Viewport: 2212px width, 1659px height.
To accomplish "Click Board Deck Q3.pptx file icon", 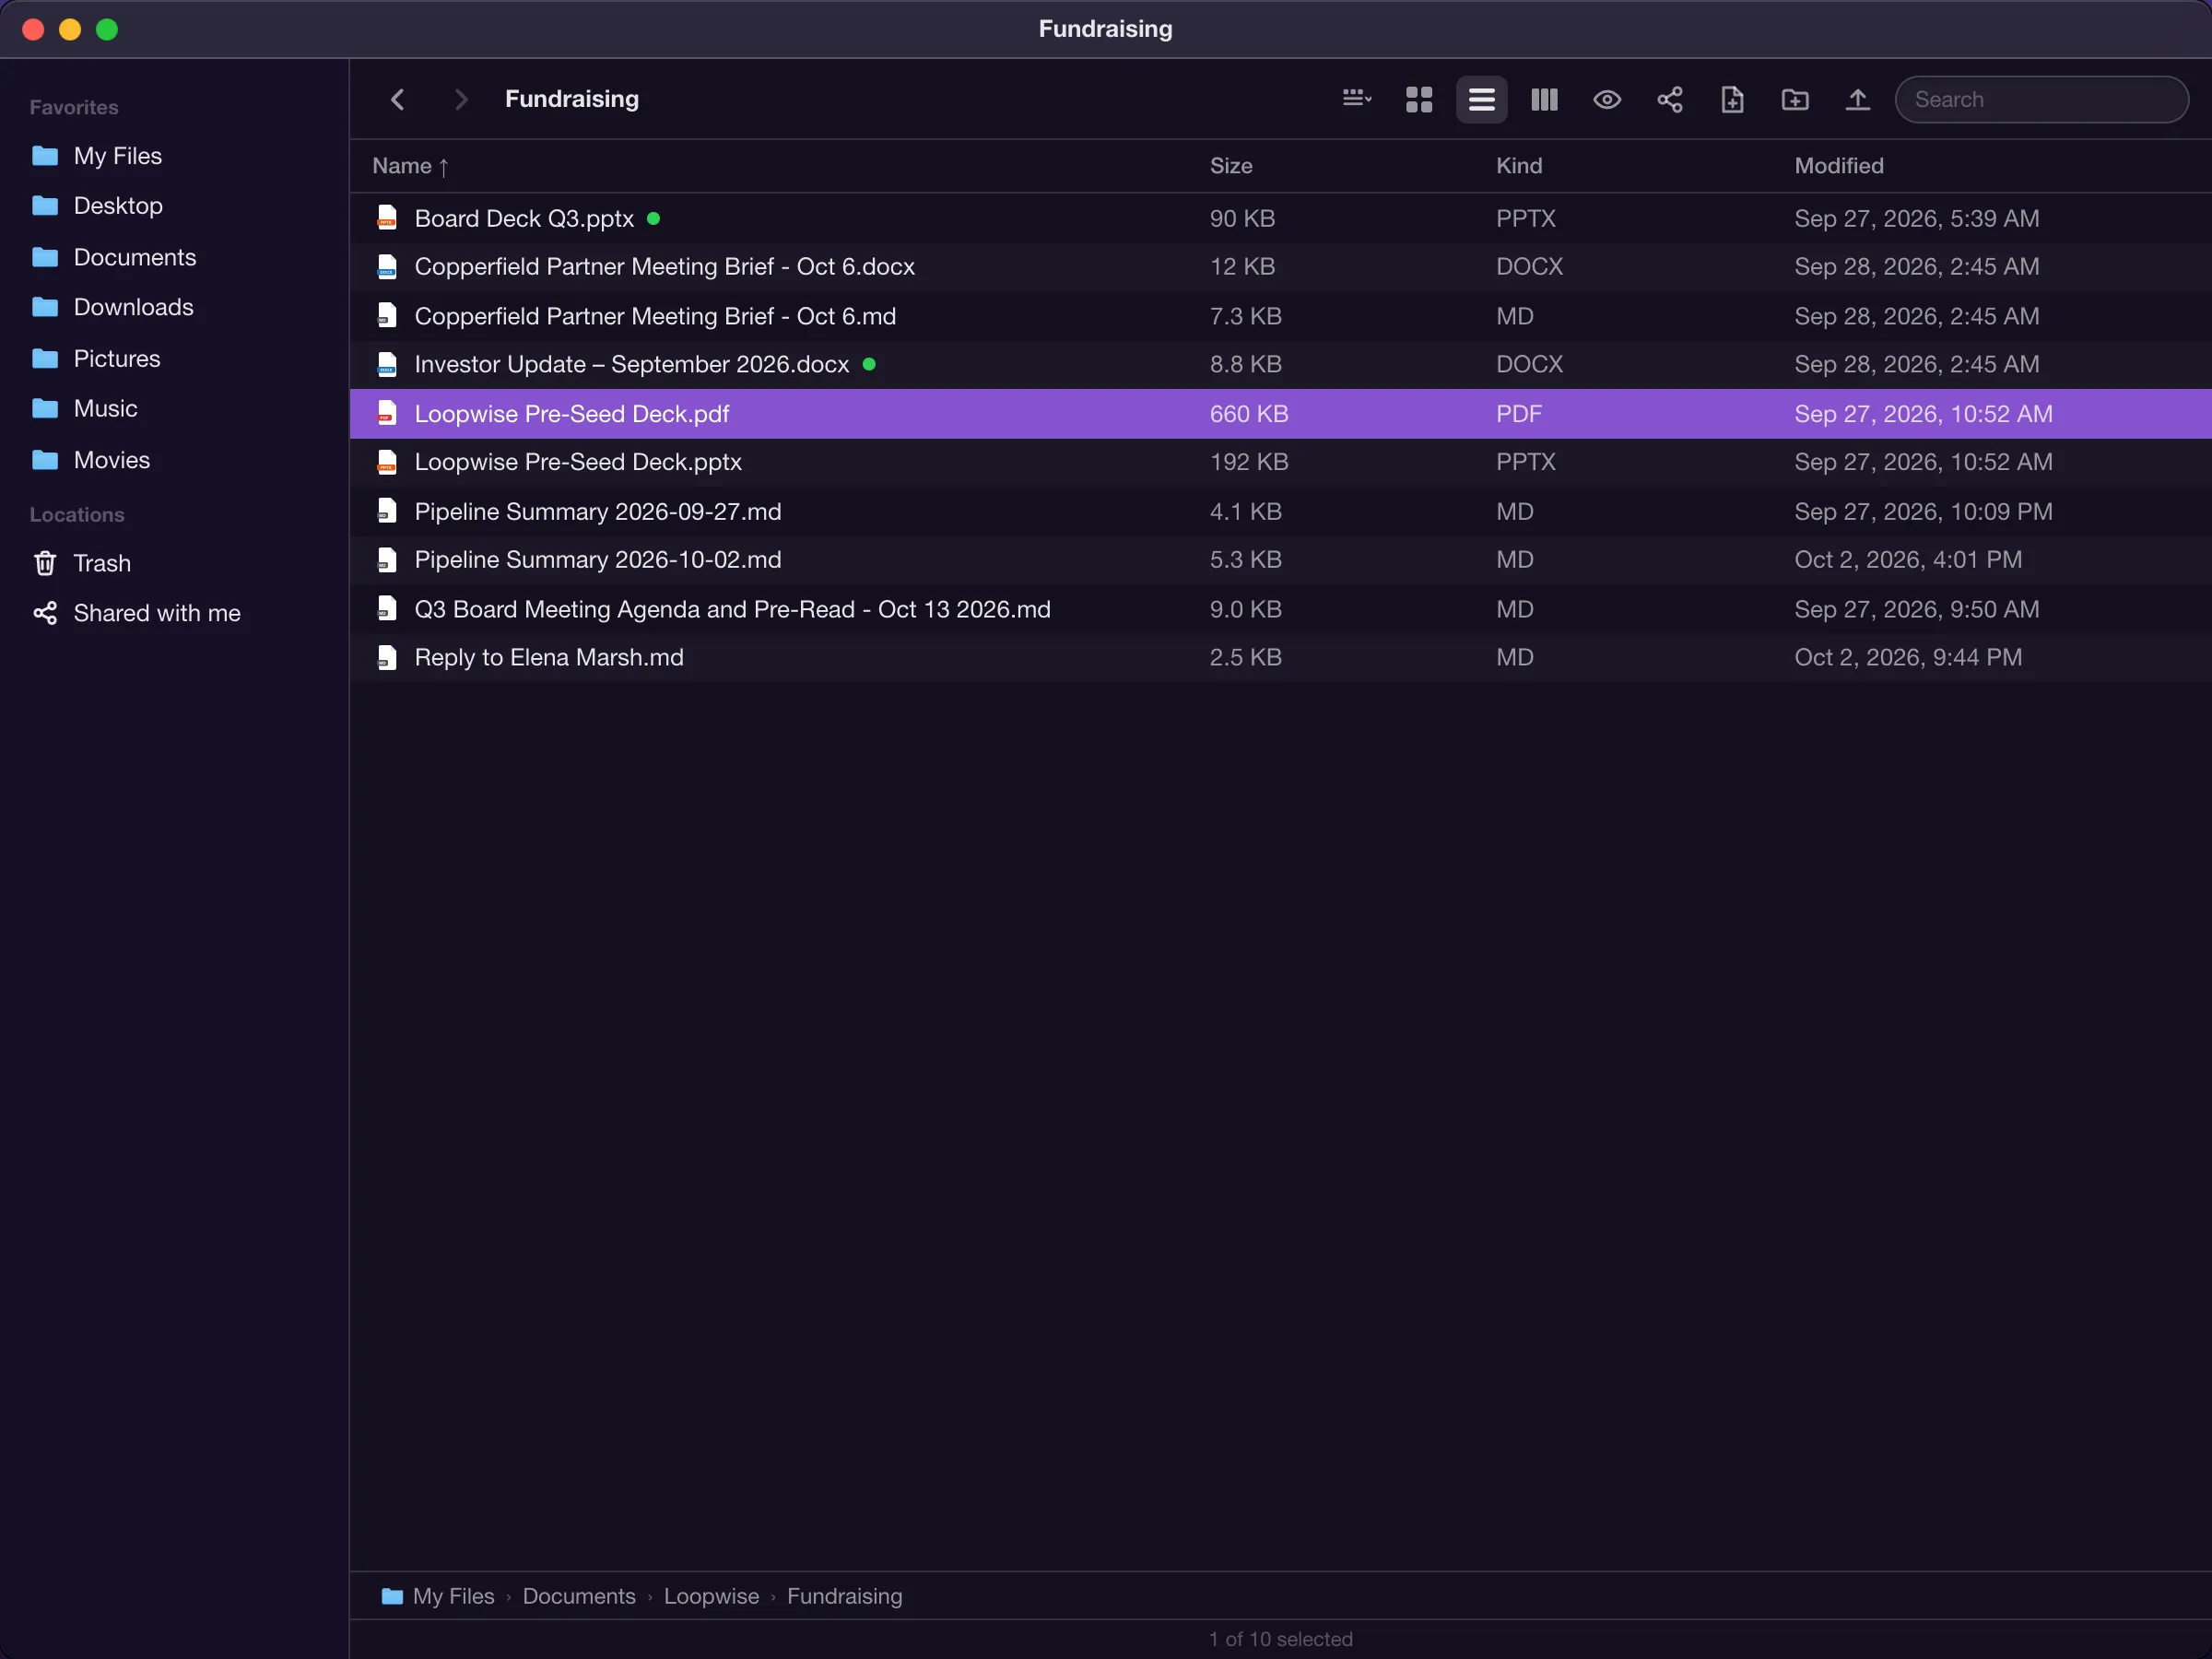I will (387, 218).
